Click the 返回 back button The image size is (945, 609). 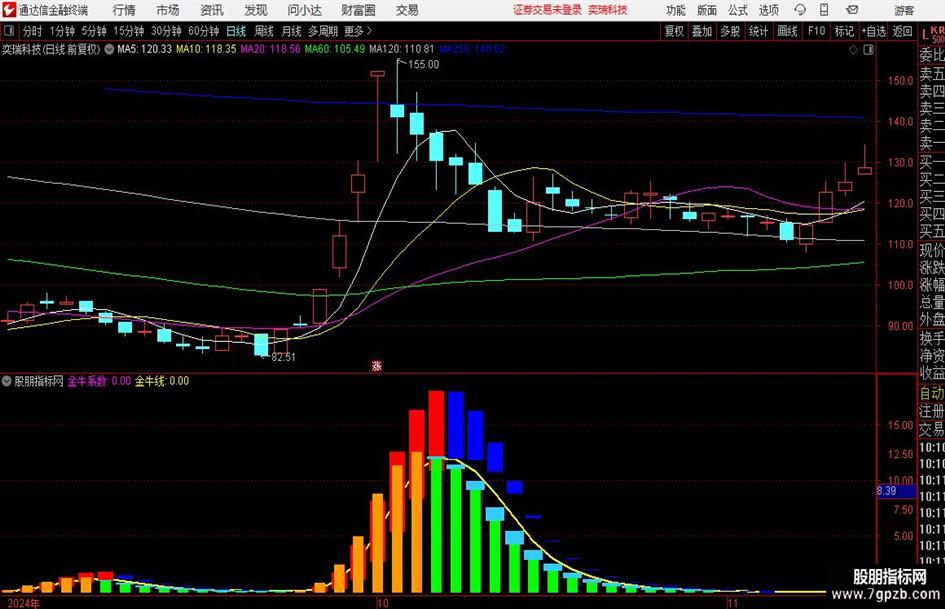pyautogui.click(x=902, y=31)
